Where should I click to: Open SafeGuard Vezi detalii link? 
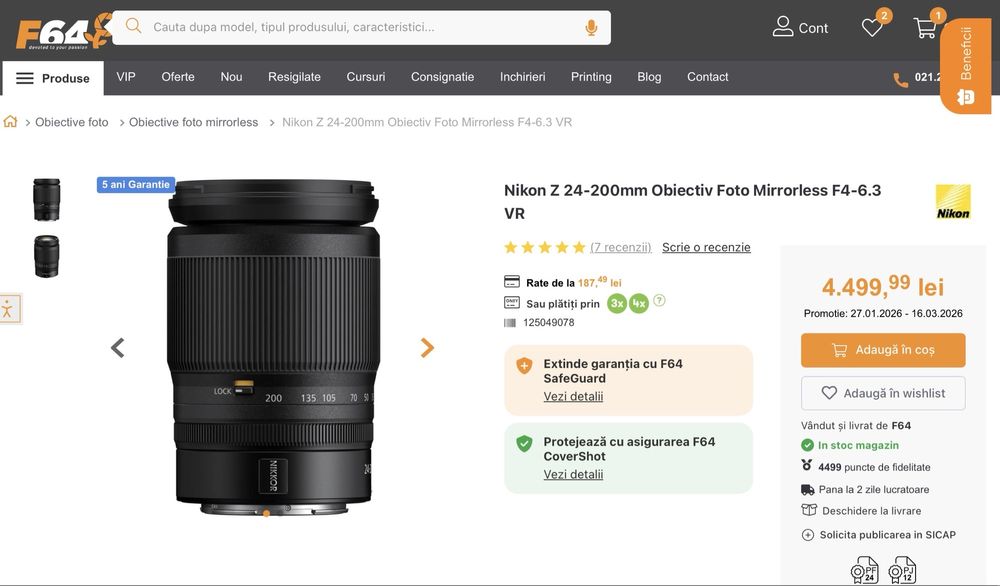click(x=573, y=397)
